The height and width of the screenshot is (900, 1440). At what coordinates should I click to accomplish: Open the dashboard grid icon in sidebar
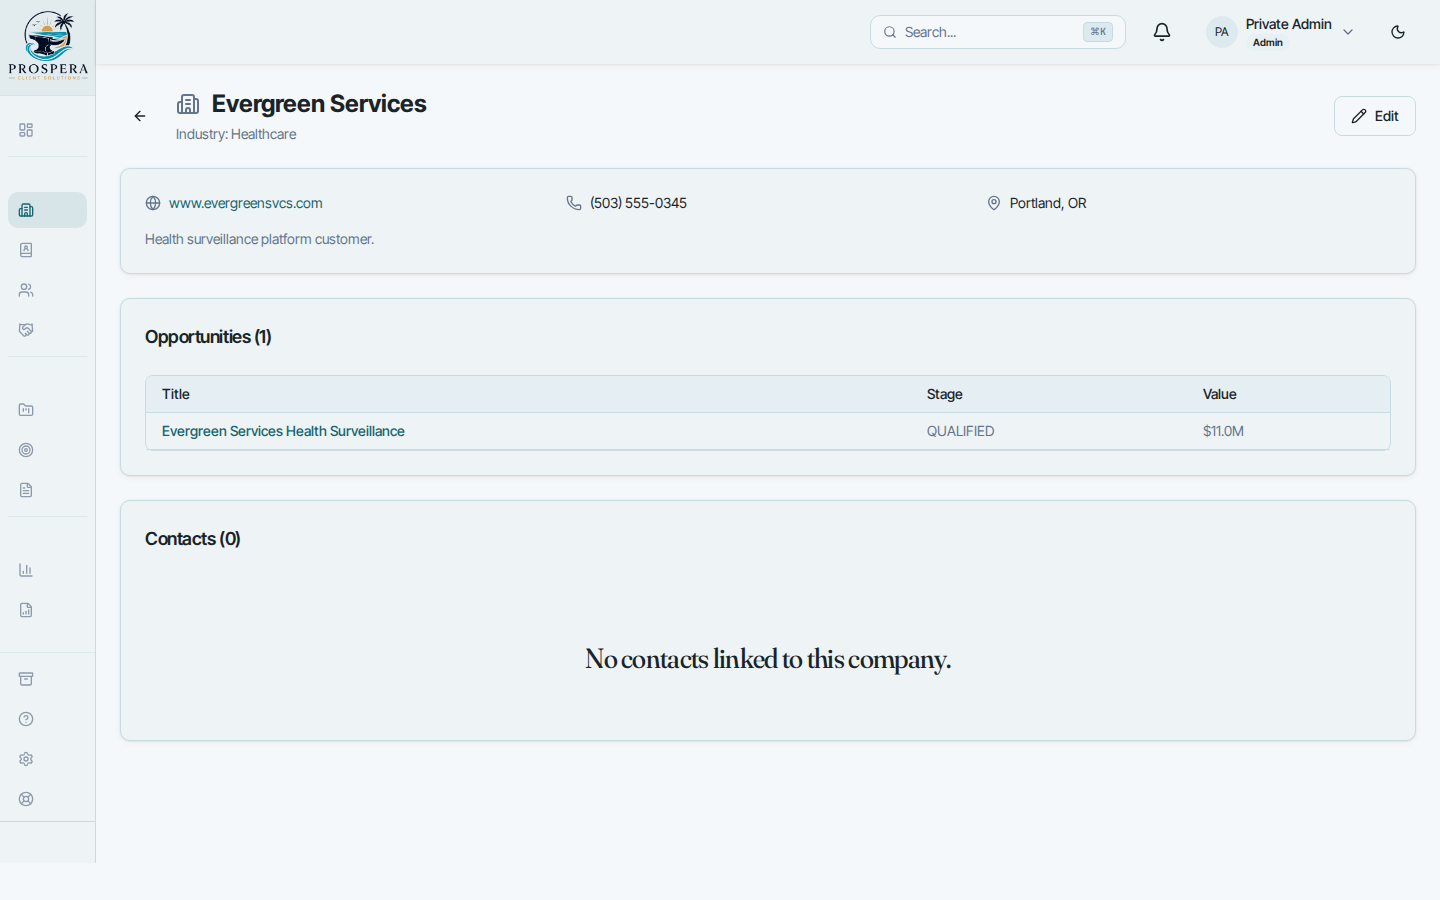click(x=26, y=130)
